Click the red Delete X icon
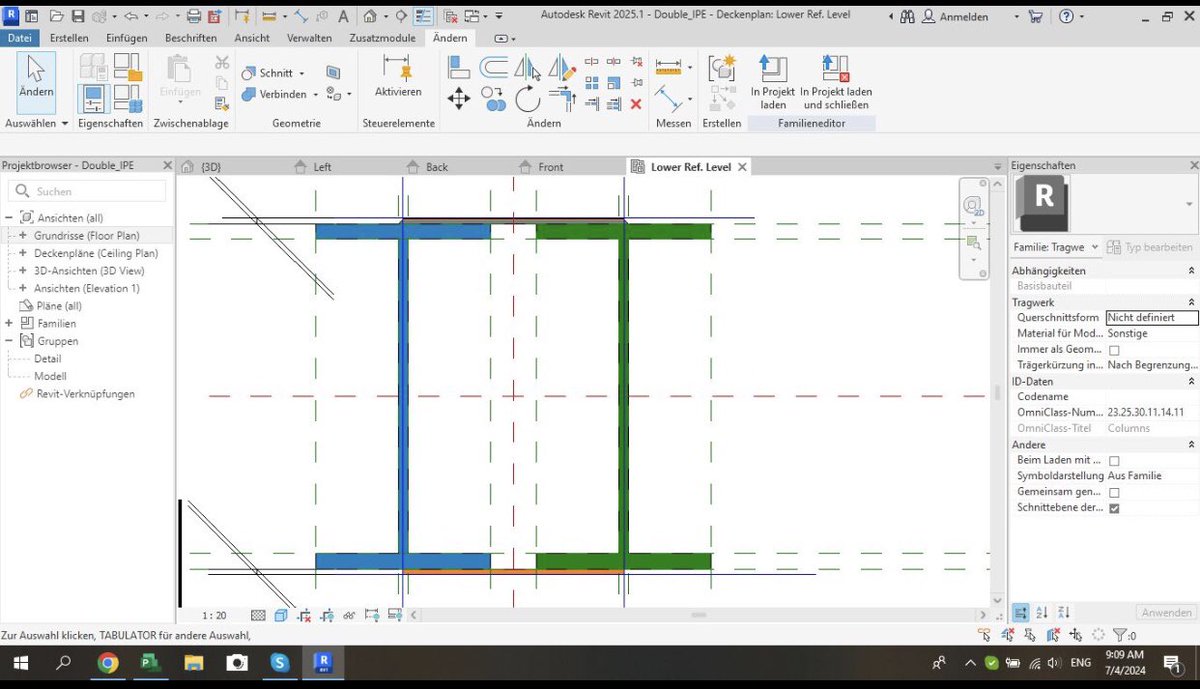Viewport: 1200px width, 689px height. 636,103
